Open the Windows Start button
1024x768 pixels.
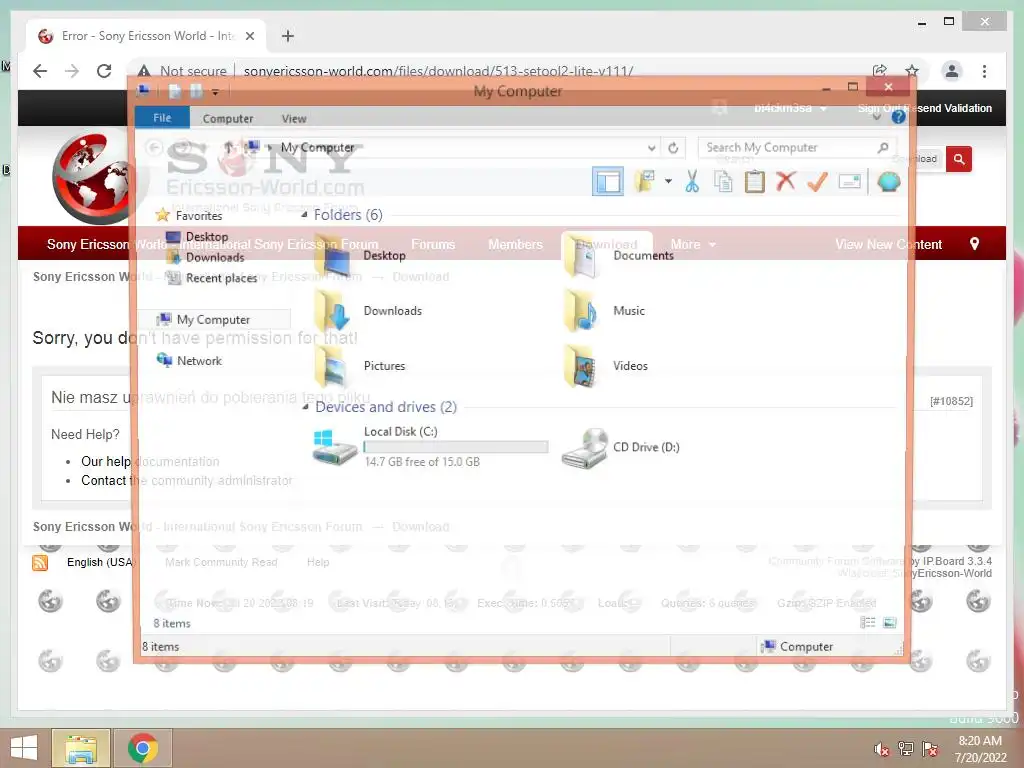pos(24,748)
